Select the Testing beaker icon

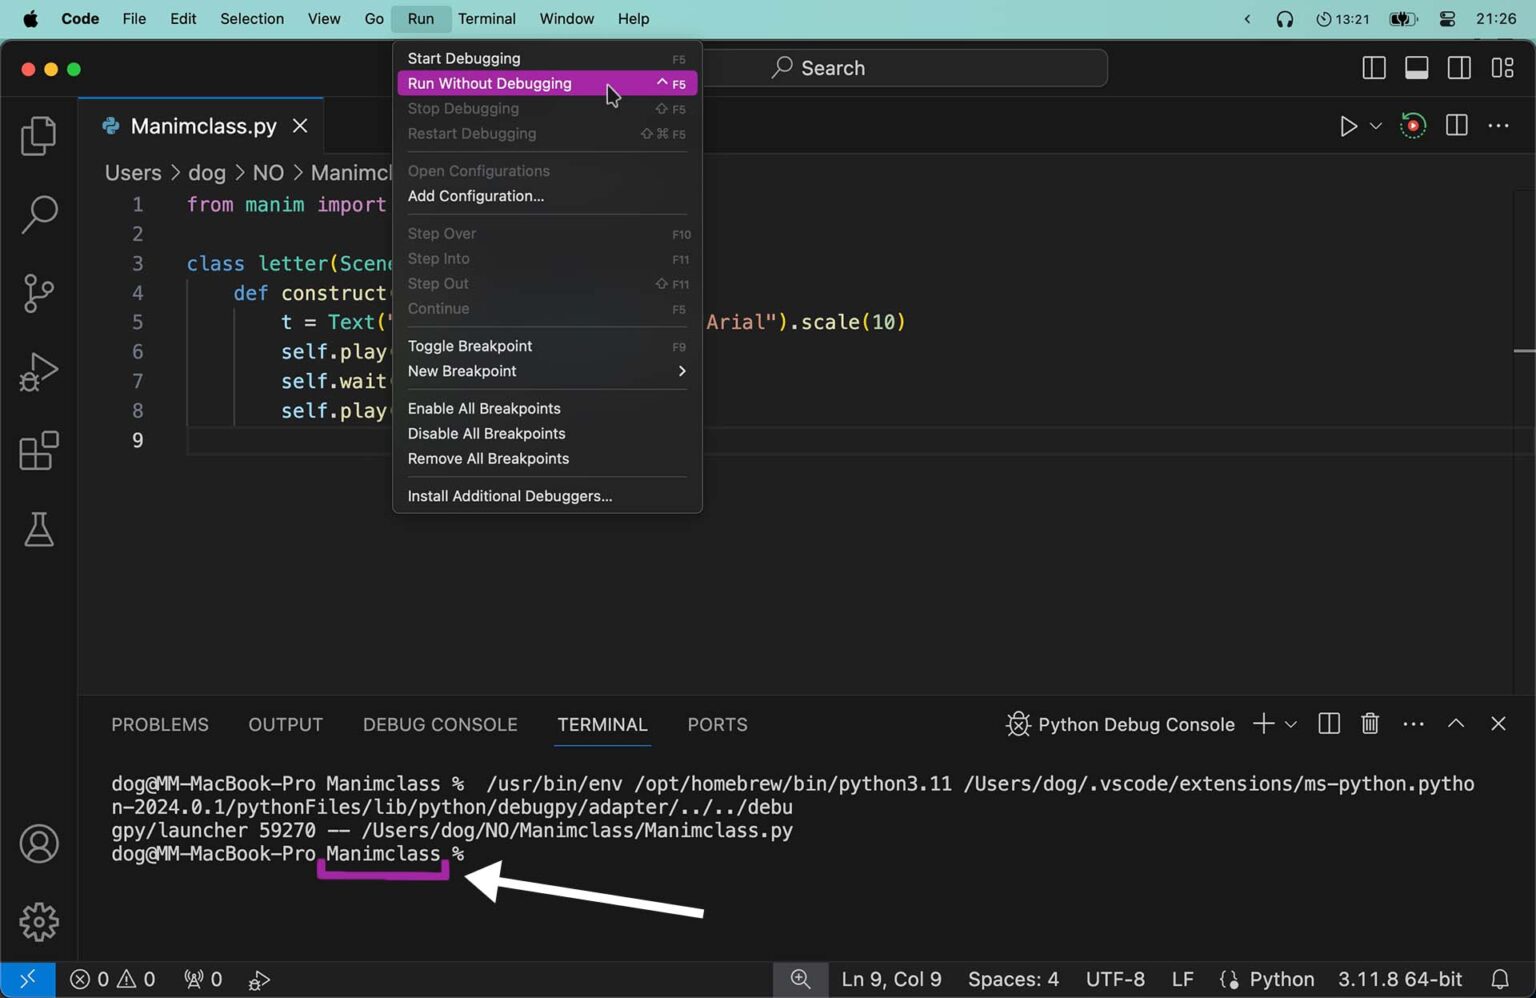click(x=38, y=529)
